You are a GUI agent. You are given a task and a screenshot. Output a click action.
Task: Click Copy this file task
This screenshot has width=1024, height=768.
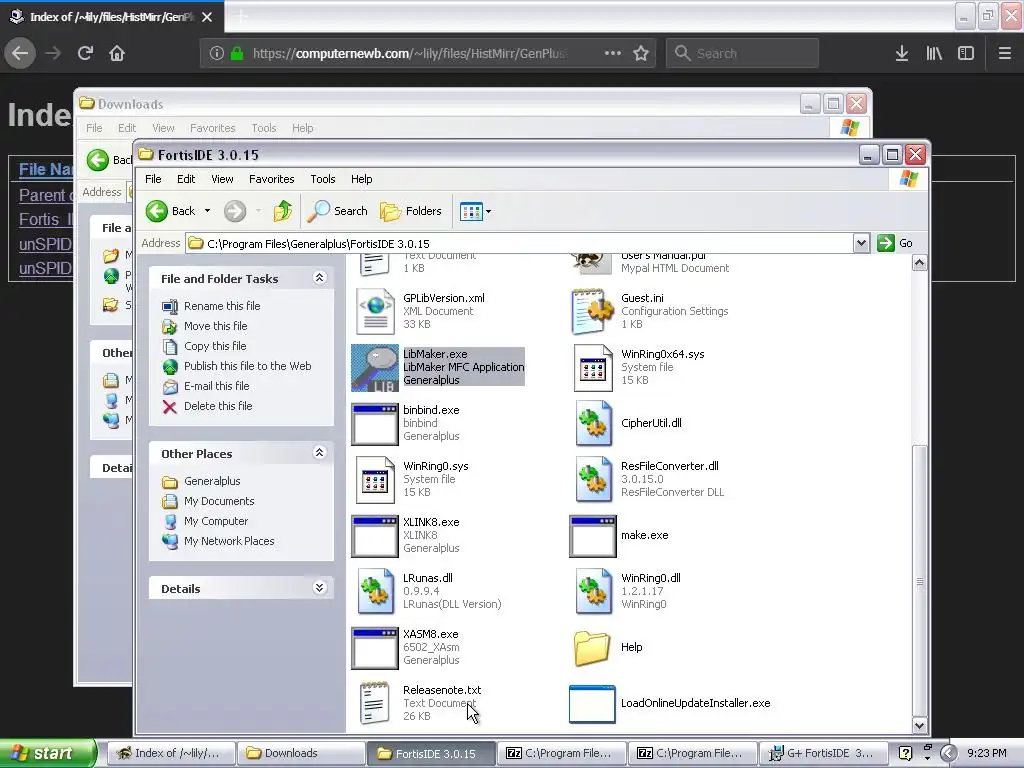tap(215, 346)
